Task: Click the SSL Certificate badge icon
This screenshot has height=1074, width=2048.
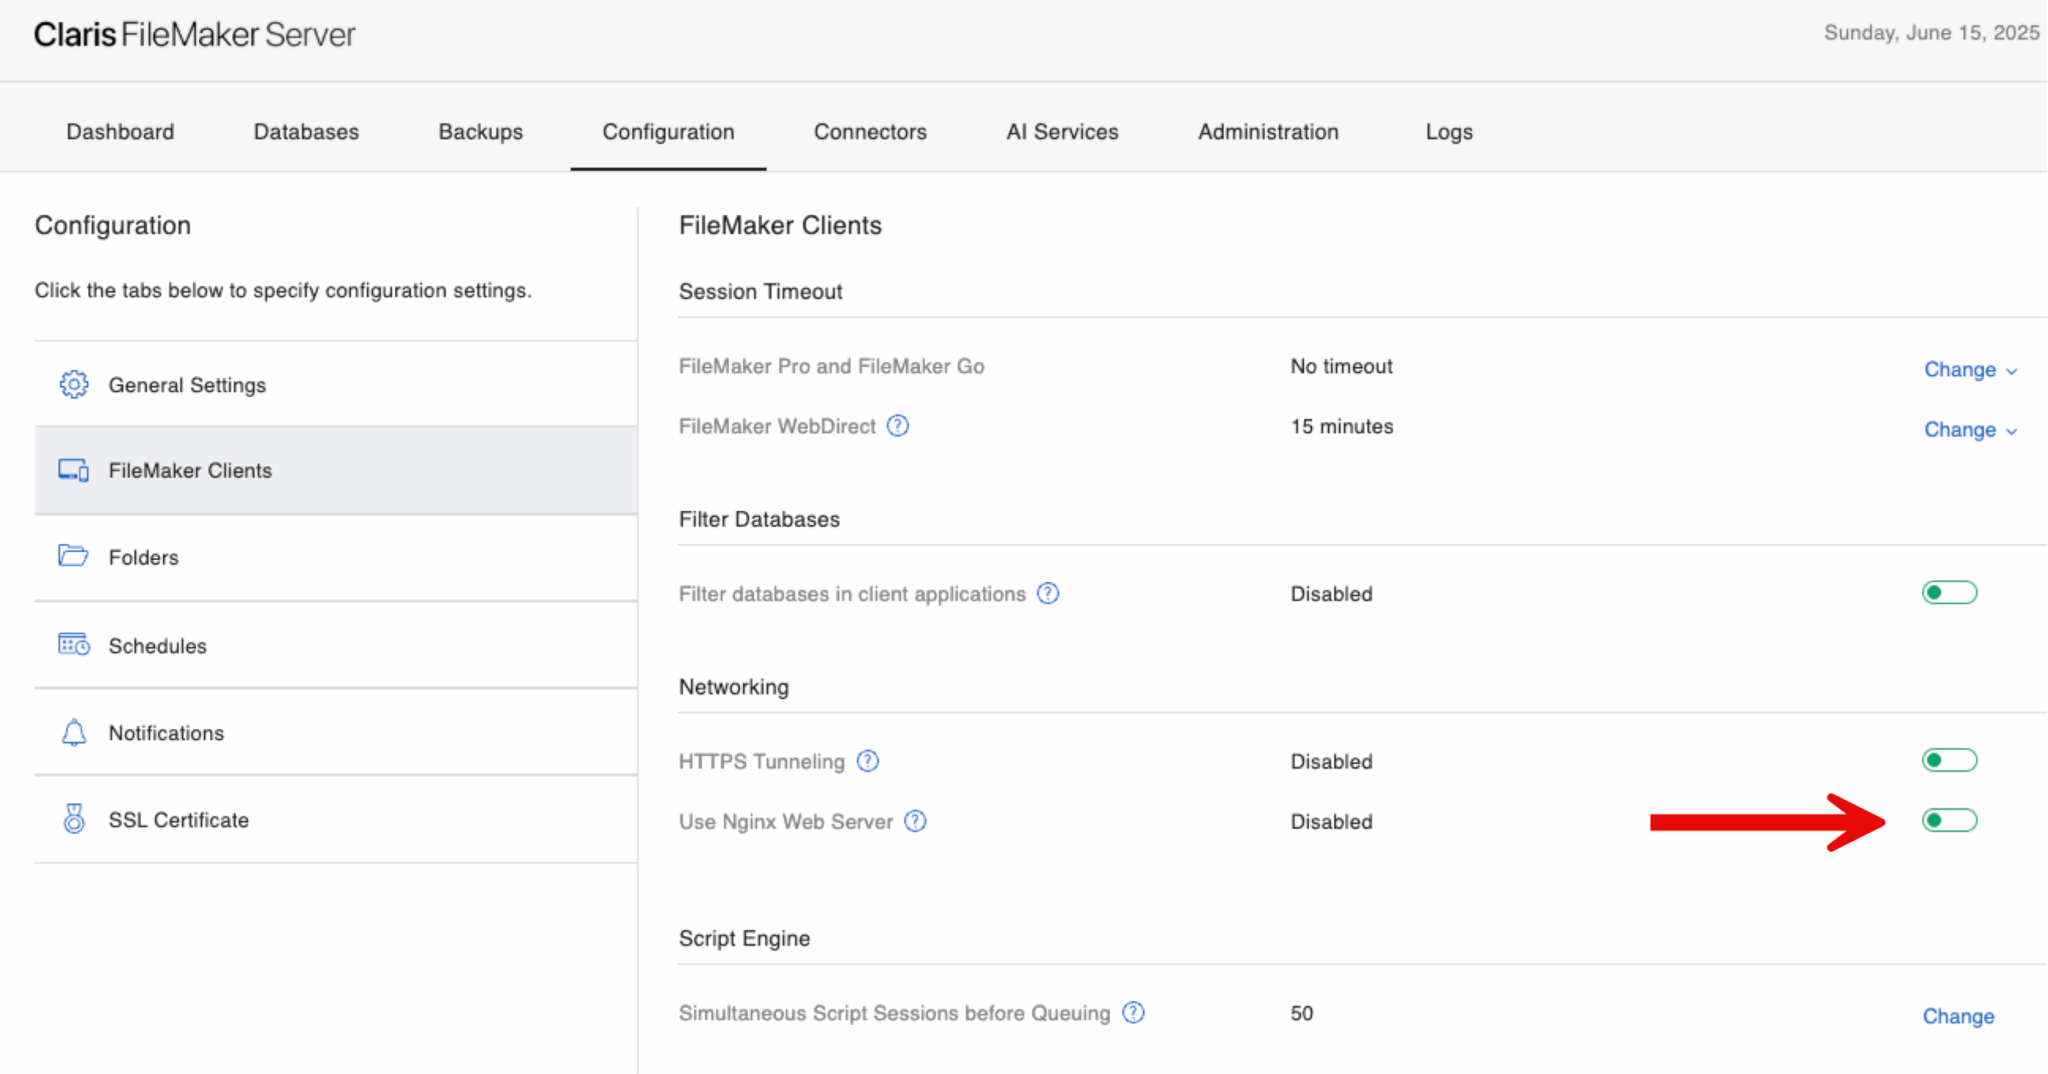Action: point(73,819)
